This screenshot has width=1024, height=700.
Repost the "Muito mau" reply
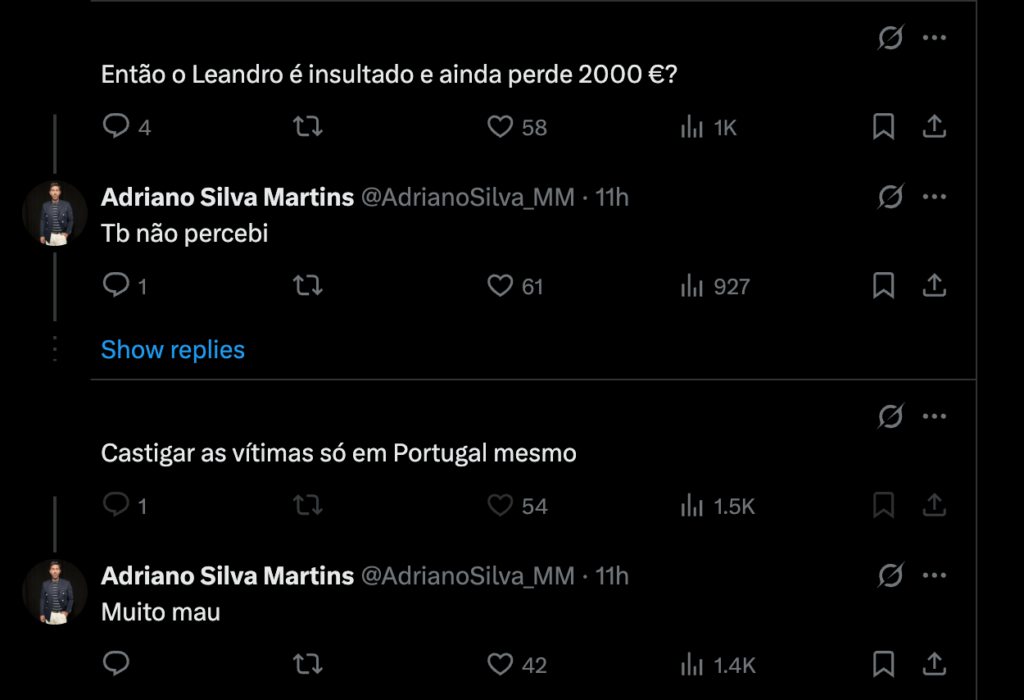(308, 664)
